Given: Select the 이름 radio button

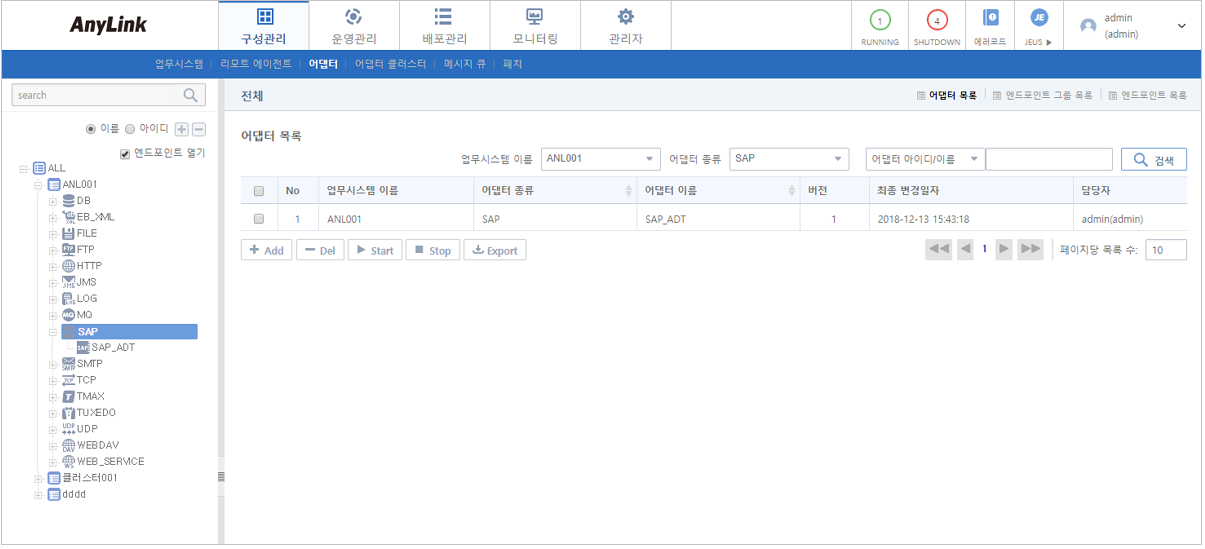Looking at the screenshot, I should tap(92, 129).
